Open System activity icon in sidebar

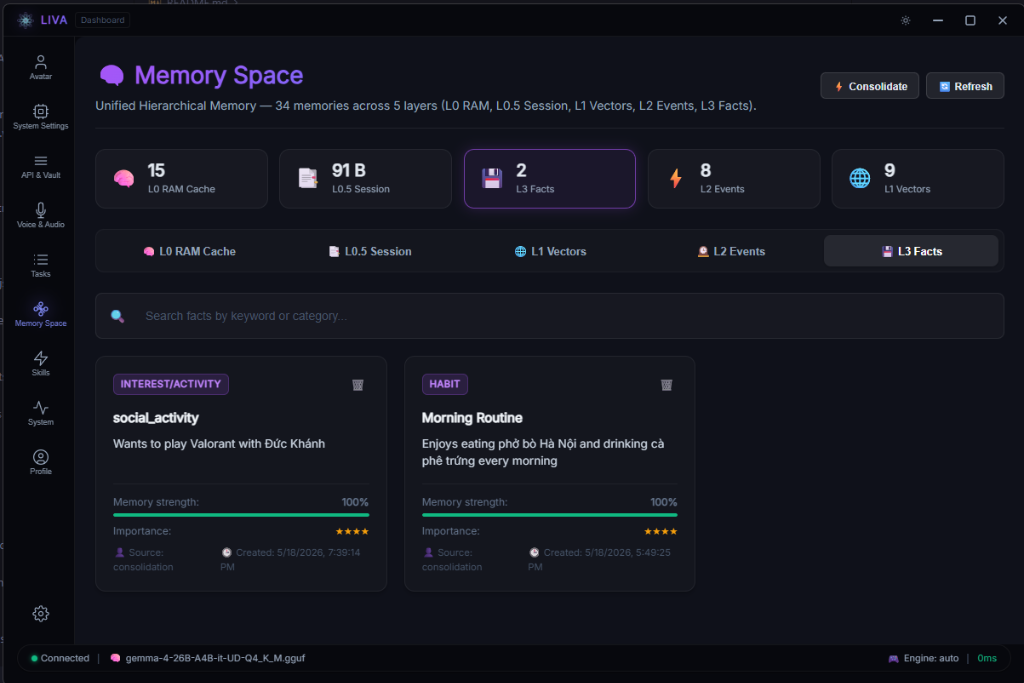pos(40,407)
